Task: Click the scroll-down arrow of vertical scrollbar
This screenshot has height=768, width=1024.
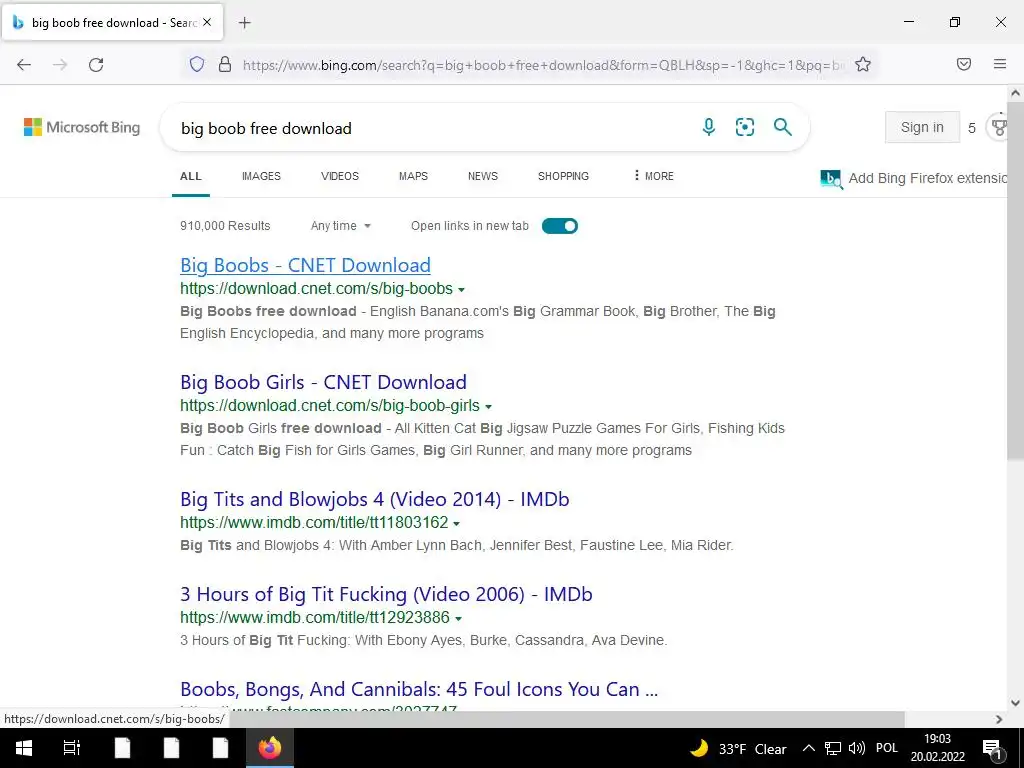Action: [x=1016, y=703]
